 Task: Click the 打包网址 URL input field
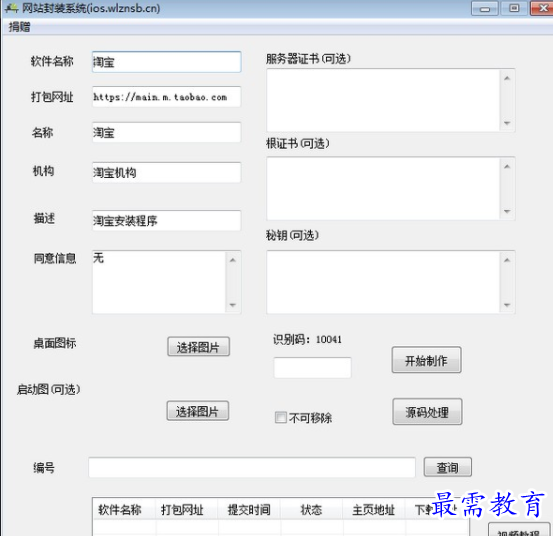(166, 97)
